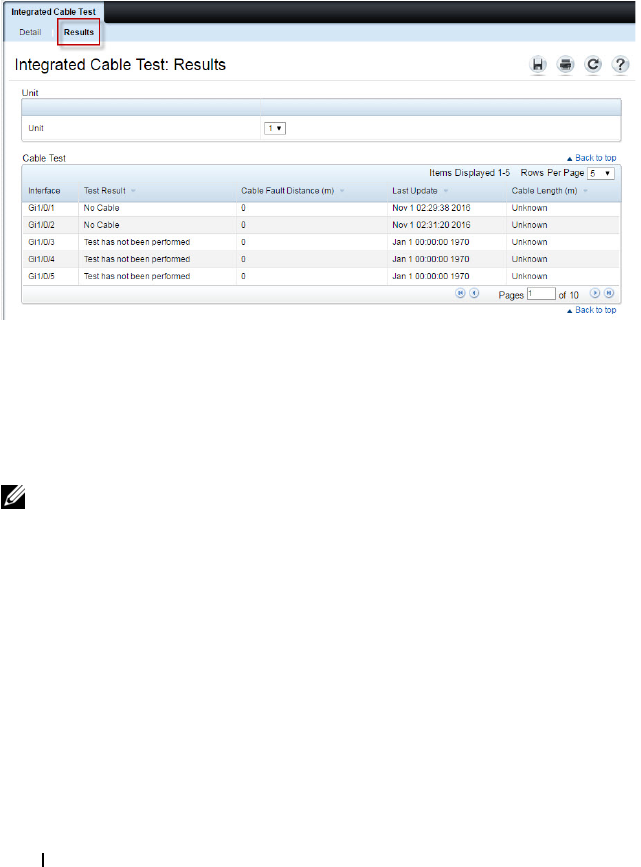The width and height of the screenshot is (641, 867).
Task: Click No Cable result for Gi1/0/2
Action: tap(101, 225)
